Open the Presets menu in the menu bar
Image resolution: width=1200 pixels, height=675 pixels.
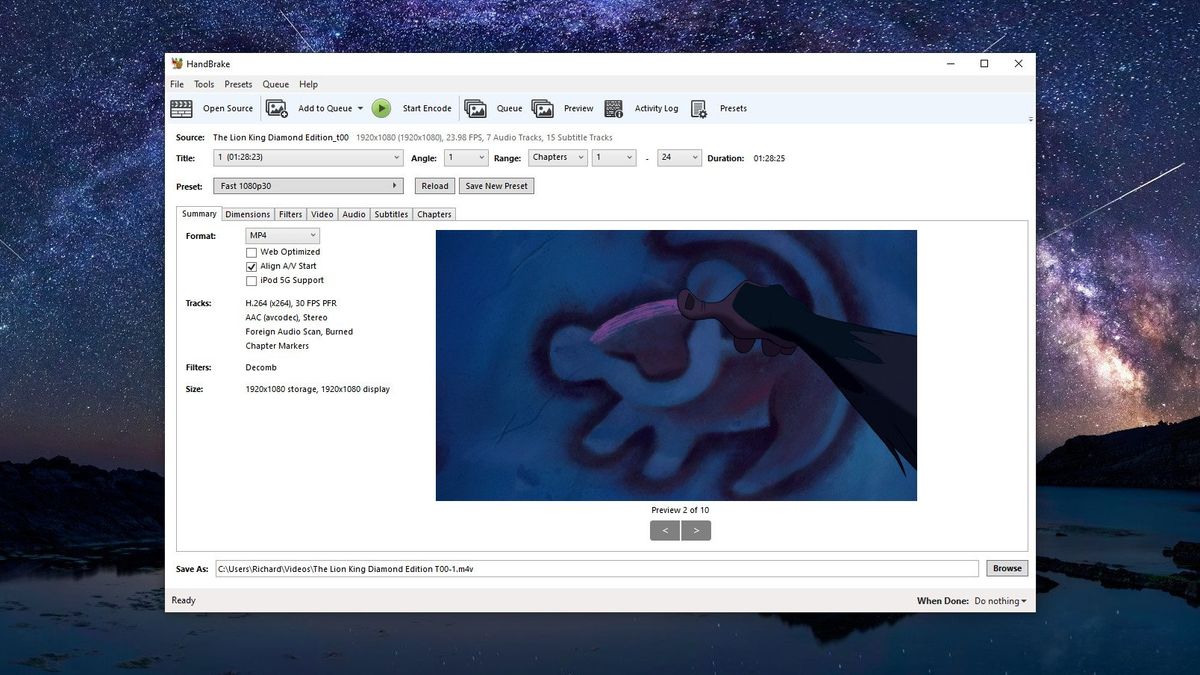click(x=237, y=84)
